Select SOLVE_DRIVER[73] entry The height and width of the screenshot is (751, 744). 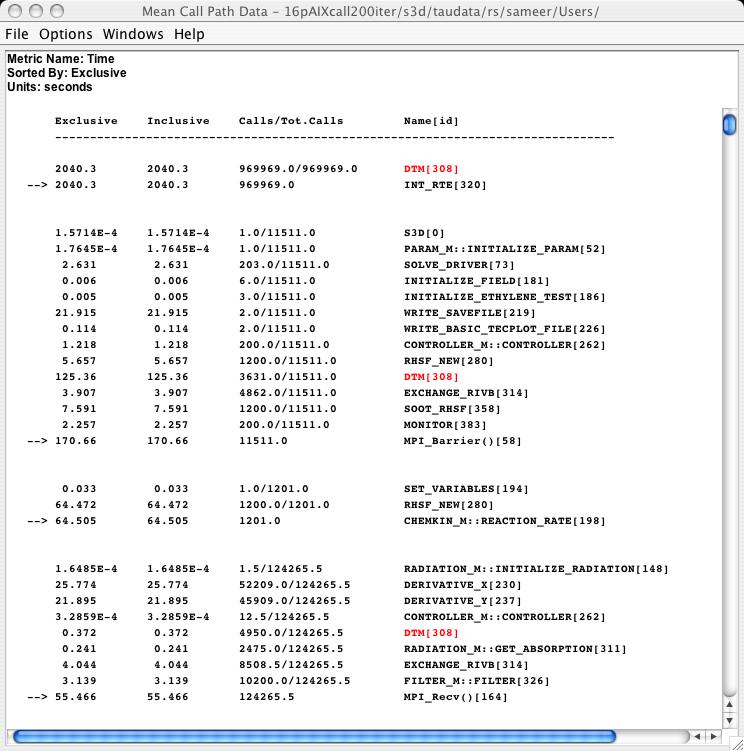pyautogui.click(x=459, y=265)
